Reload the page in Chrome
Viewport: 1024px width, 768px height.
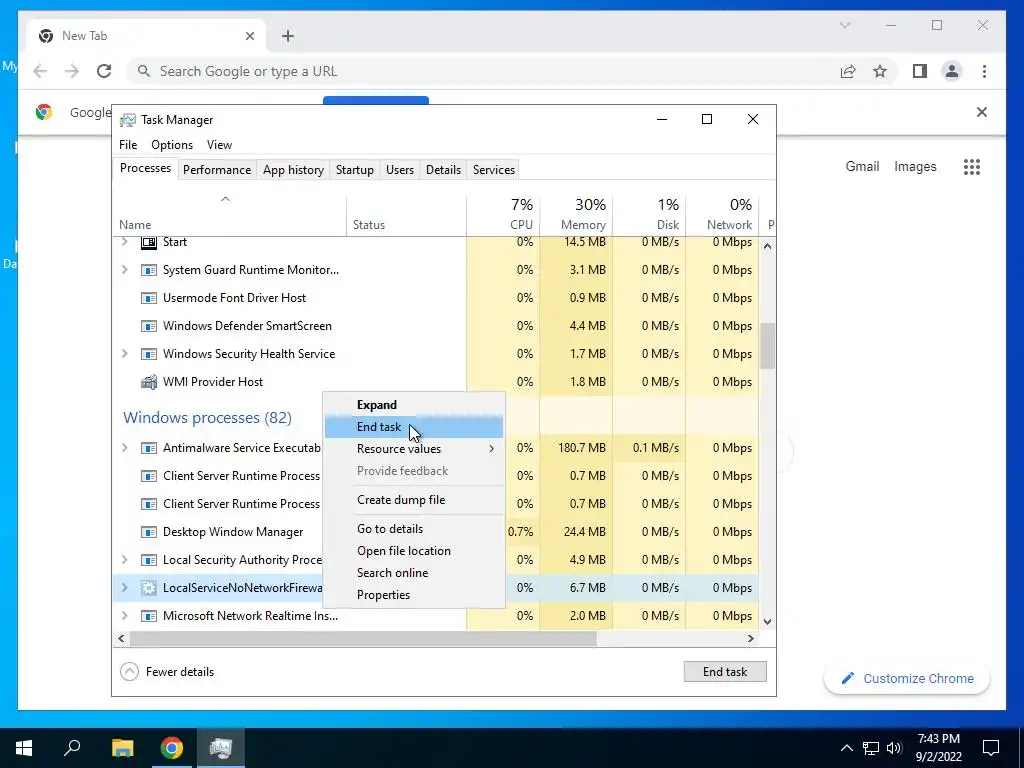pos(104,71)
